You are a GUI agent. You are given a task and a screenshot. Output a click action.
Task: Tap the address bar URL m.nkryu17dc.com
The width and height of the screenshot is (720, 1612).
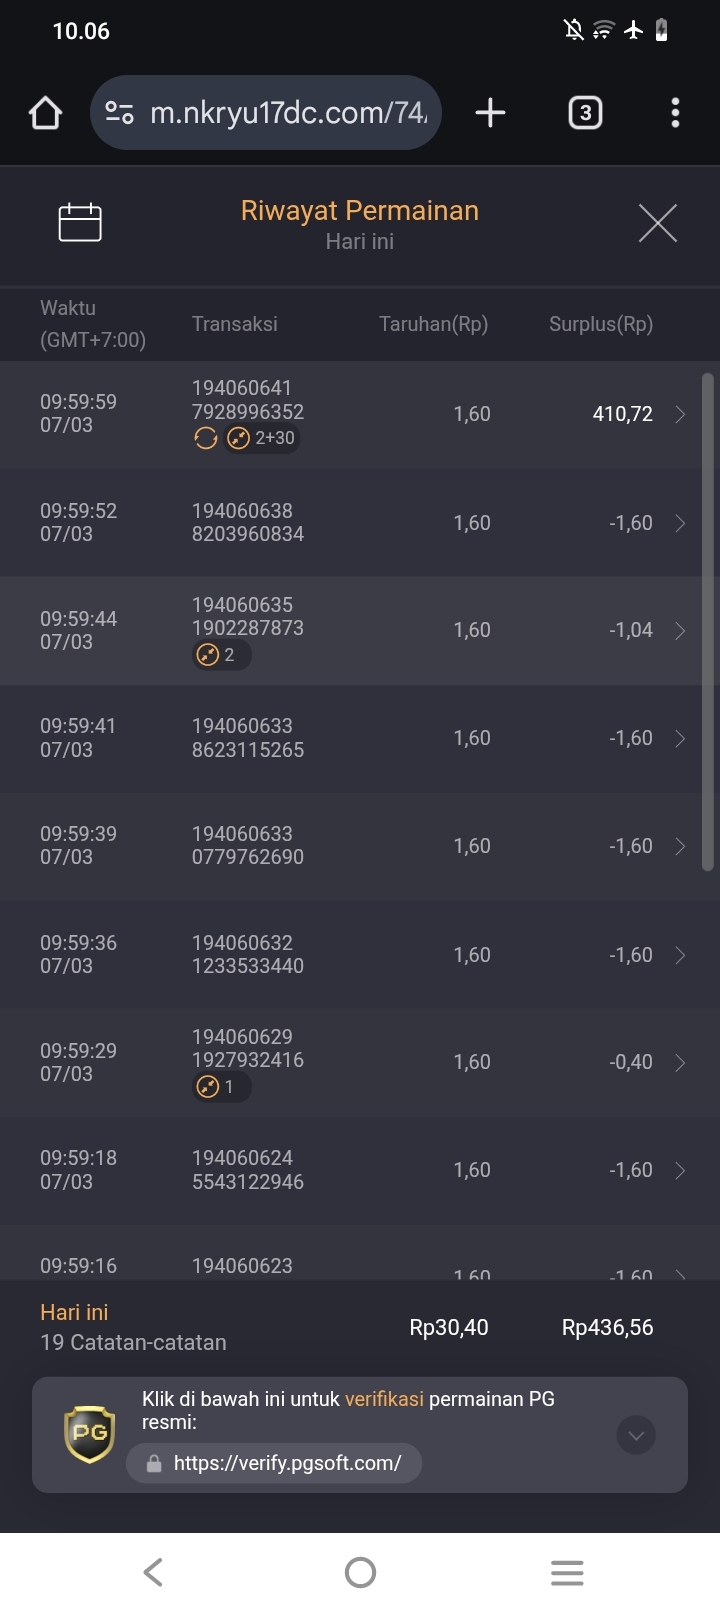288,113
